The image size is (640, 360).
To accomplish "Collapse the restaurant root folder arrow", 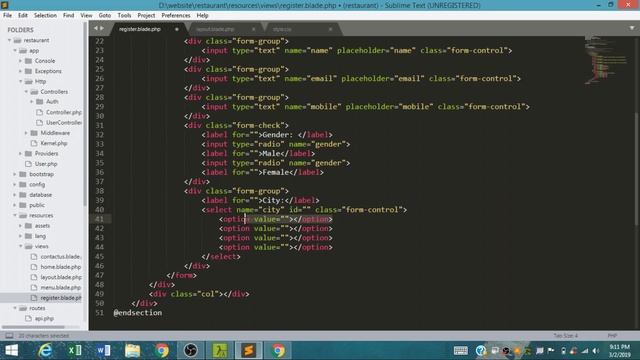I will [x=9, y=40].
